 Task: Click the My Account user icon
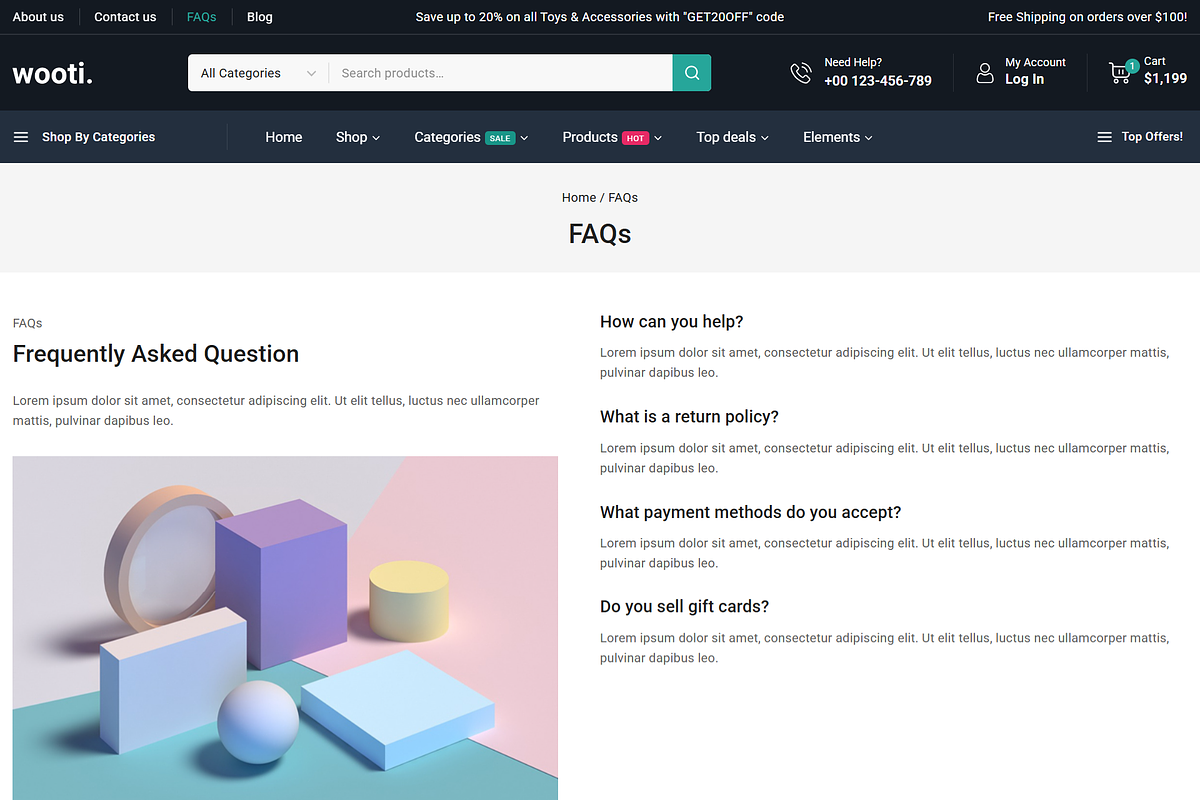[x=985, y=73]
